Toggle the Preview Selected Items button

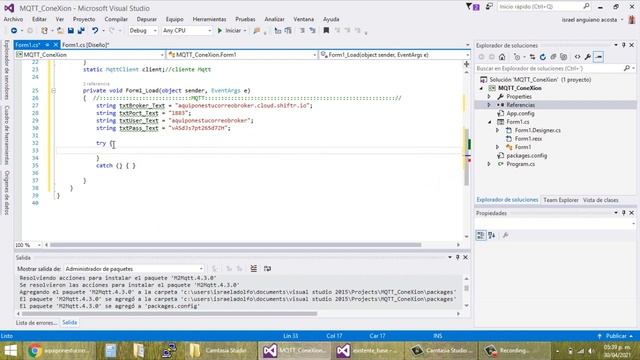[599, 57]
